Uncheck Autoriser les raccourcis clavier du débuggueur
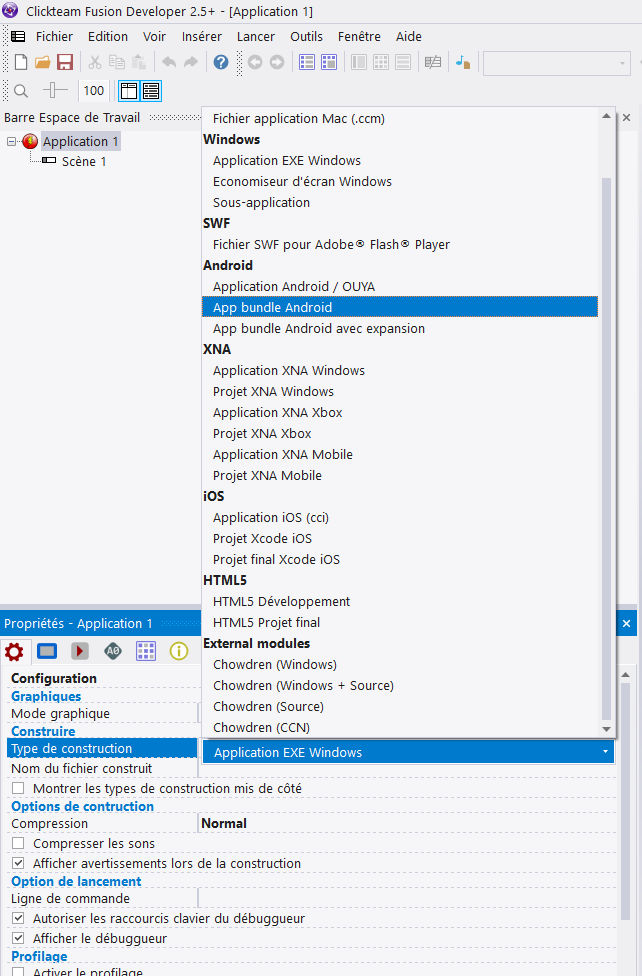642x976 pixels. pos(19,918)
